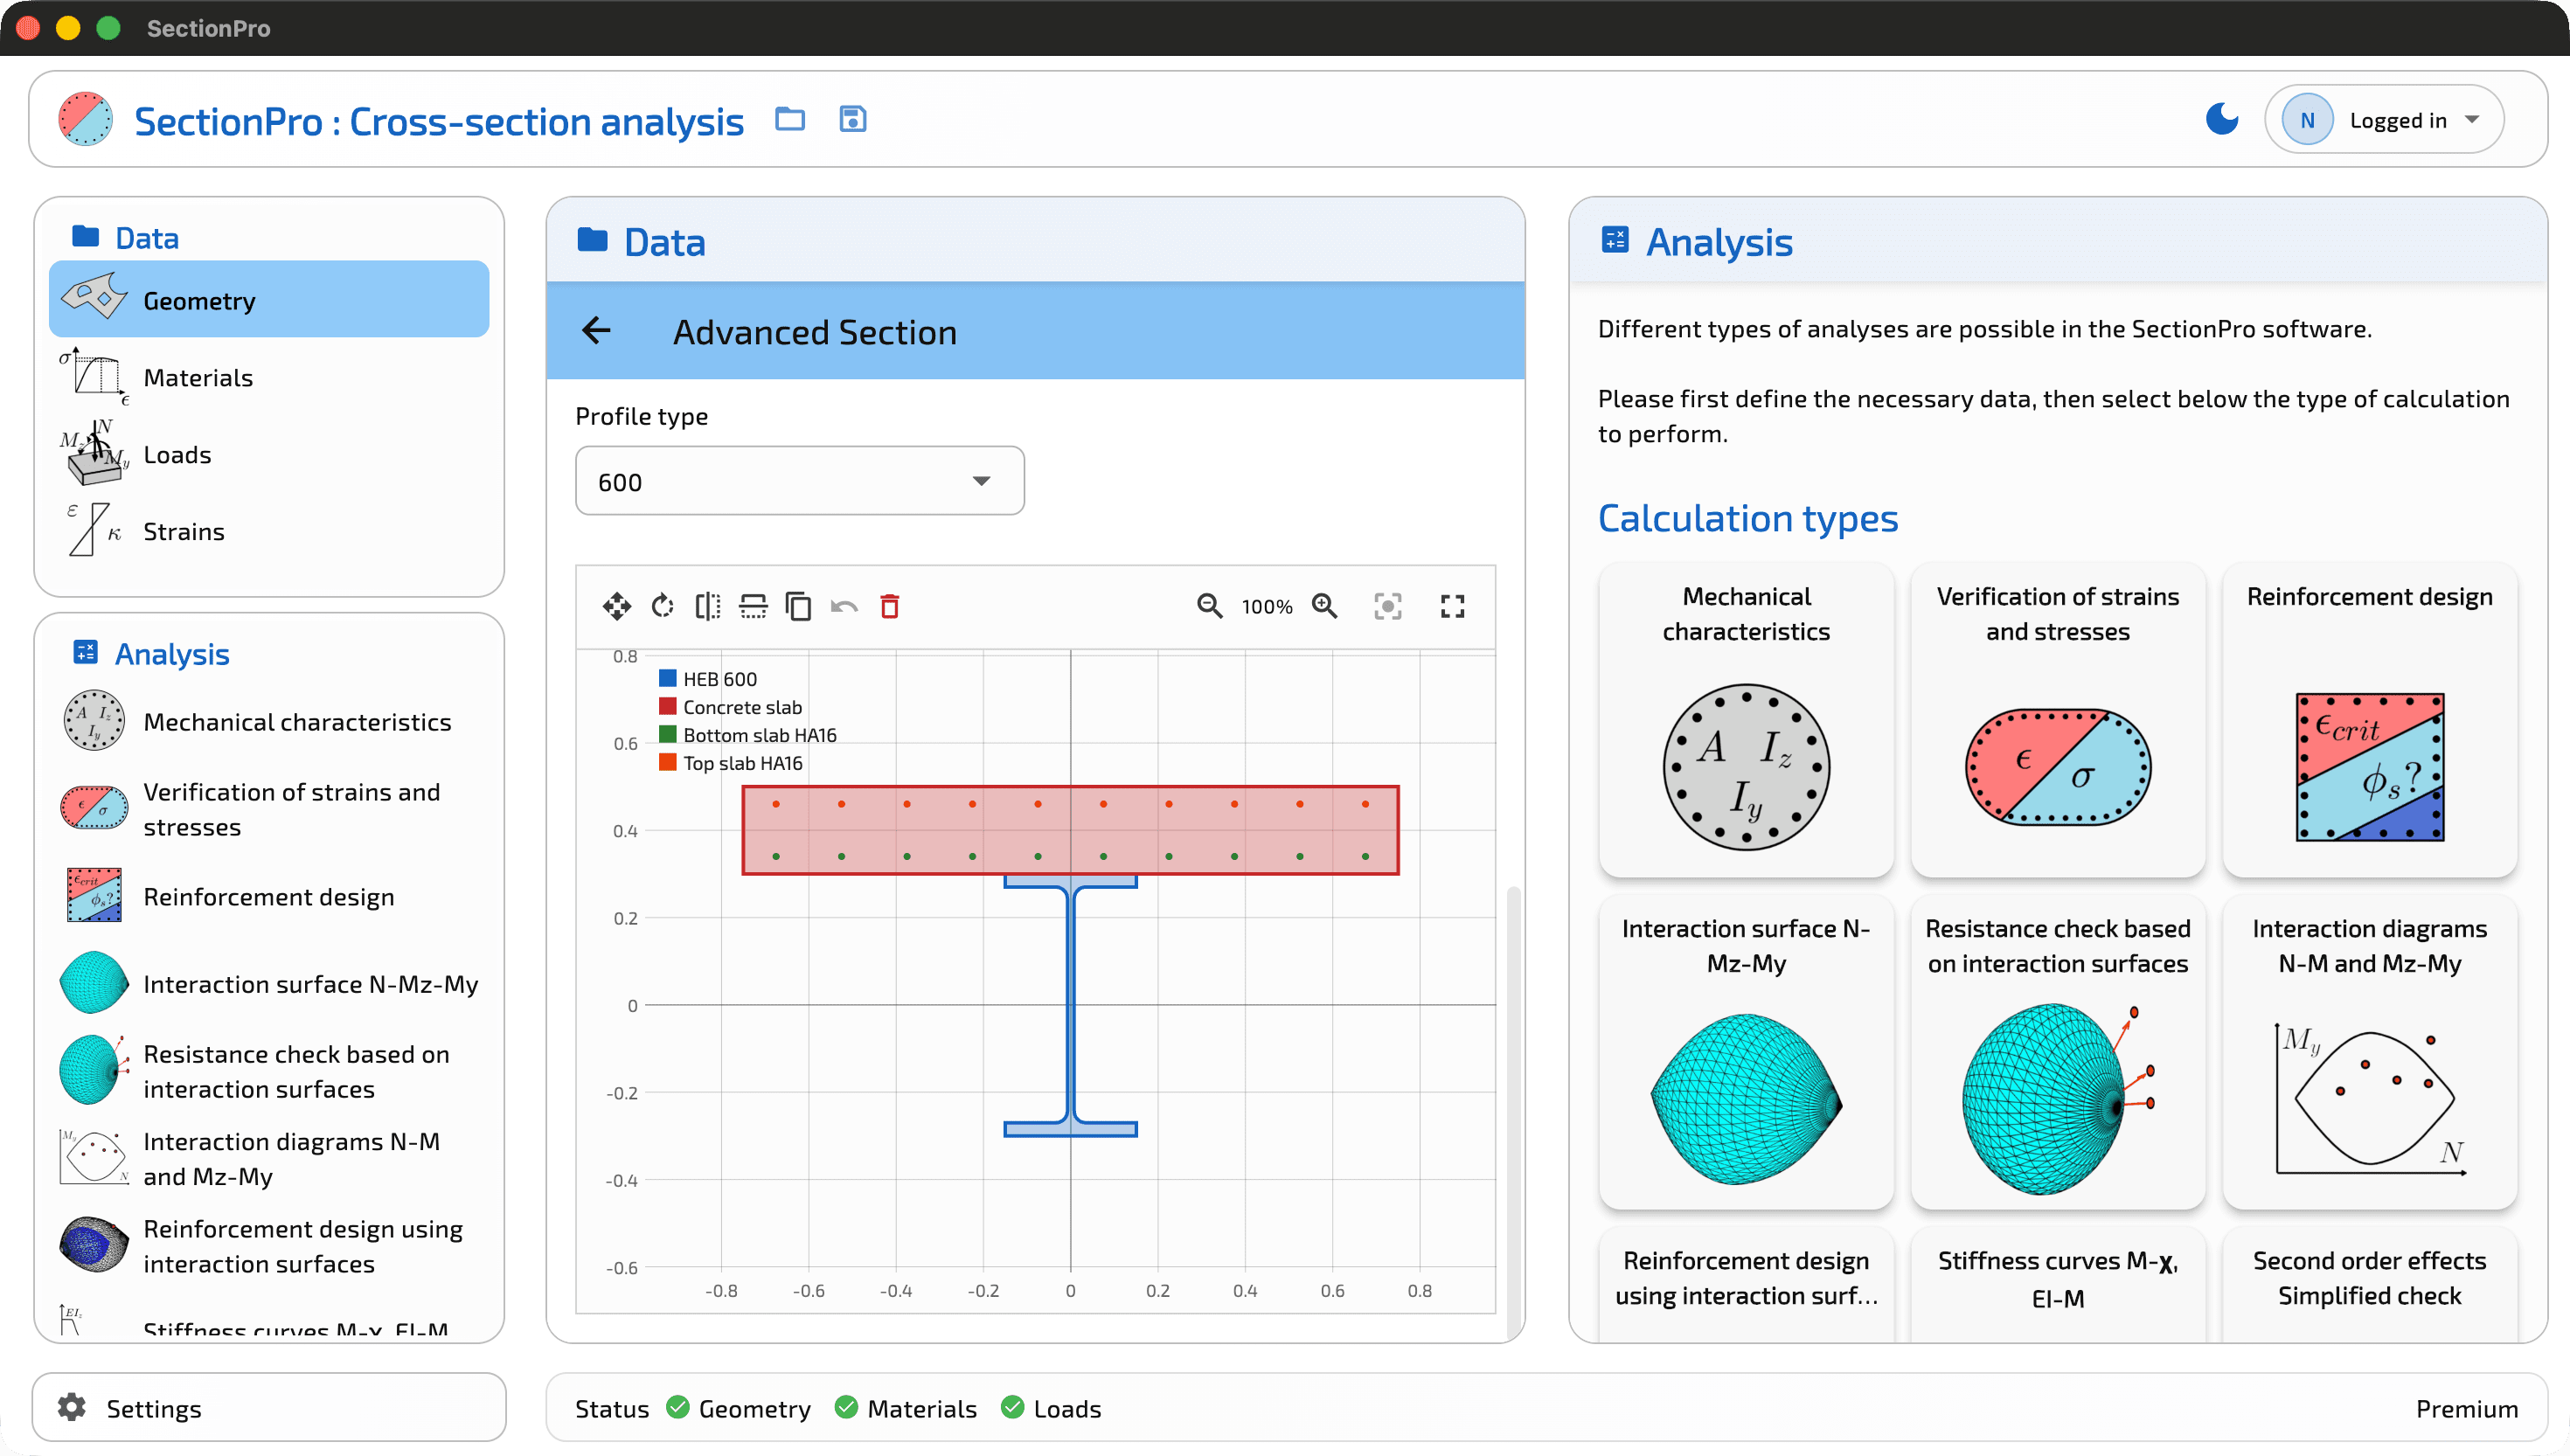This screenshot has width=2570, height=1456.
Task: Save the project with the disk icon
Action: 852,120
